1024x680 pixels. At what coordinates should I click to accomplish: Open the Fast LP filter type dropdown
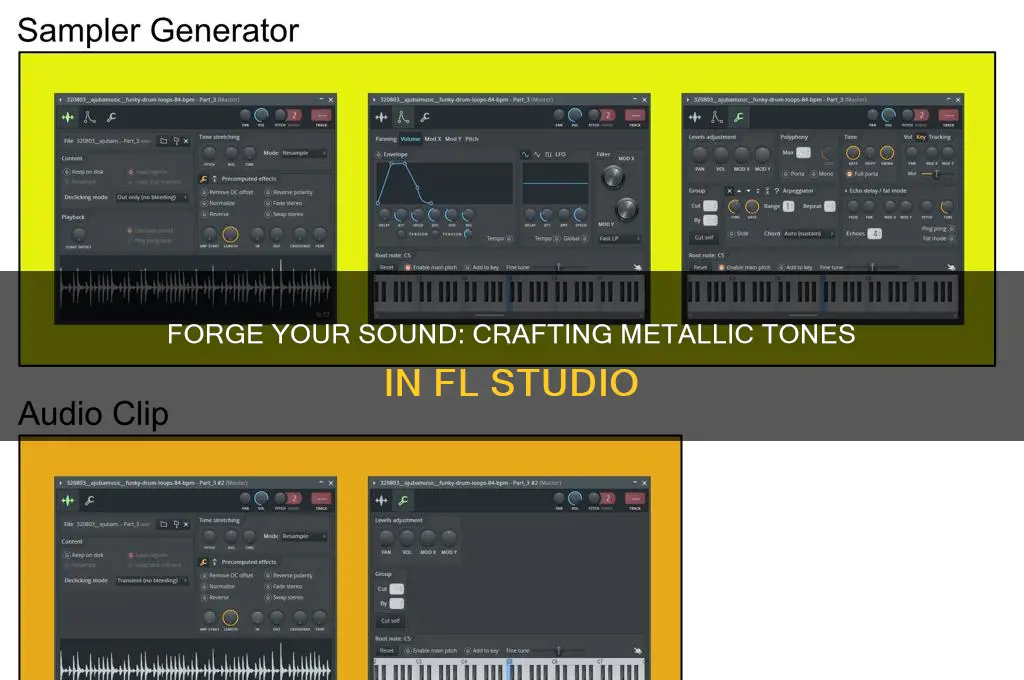click(x=619, y=238)
